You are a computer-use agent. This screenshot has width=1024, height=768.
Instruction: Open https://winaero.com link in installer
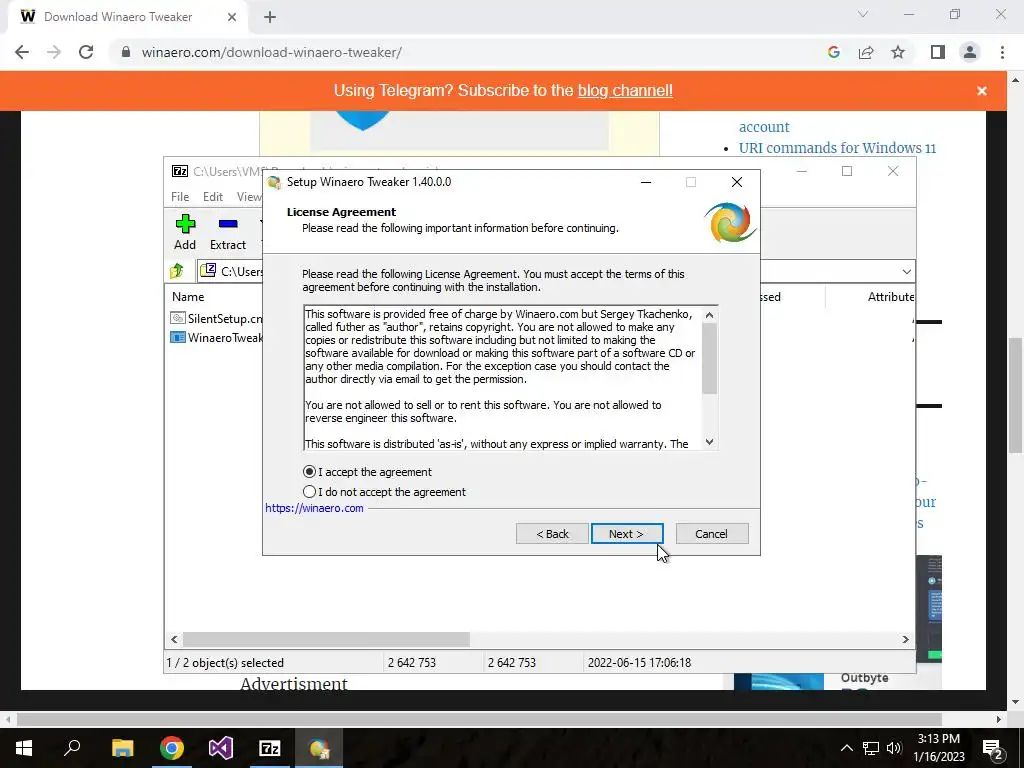point(314,508)
